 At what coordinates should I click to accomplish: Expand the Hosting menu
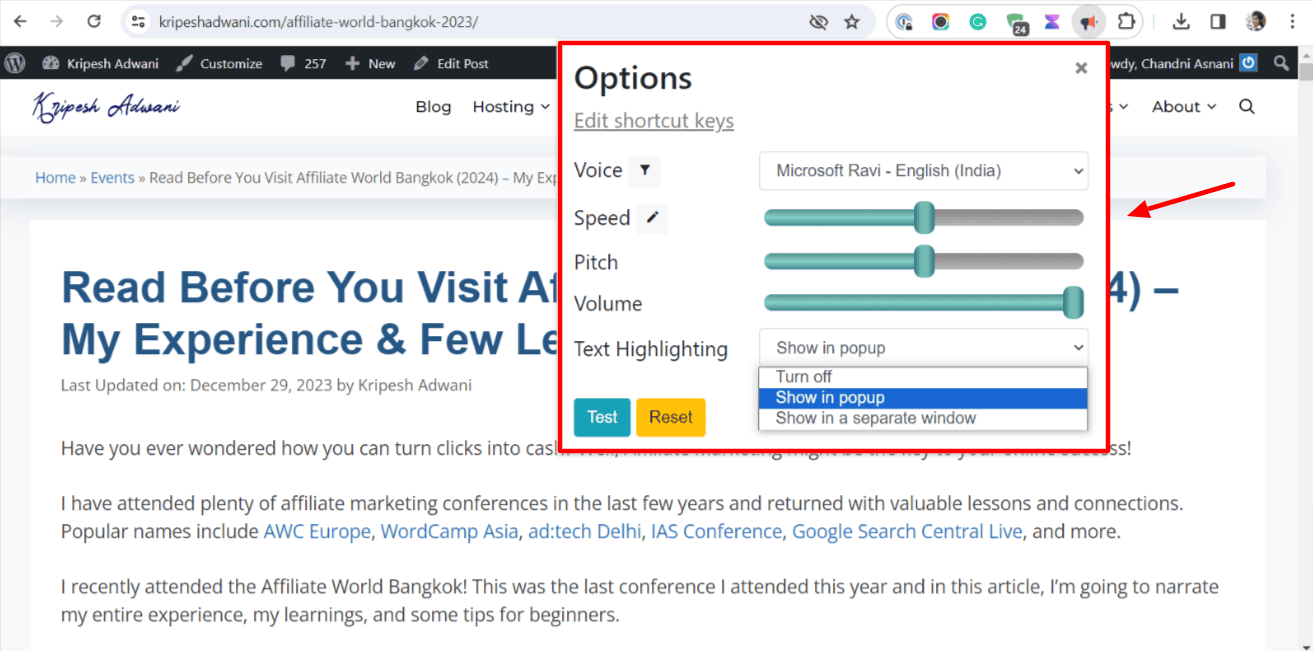[511, 106]
